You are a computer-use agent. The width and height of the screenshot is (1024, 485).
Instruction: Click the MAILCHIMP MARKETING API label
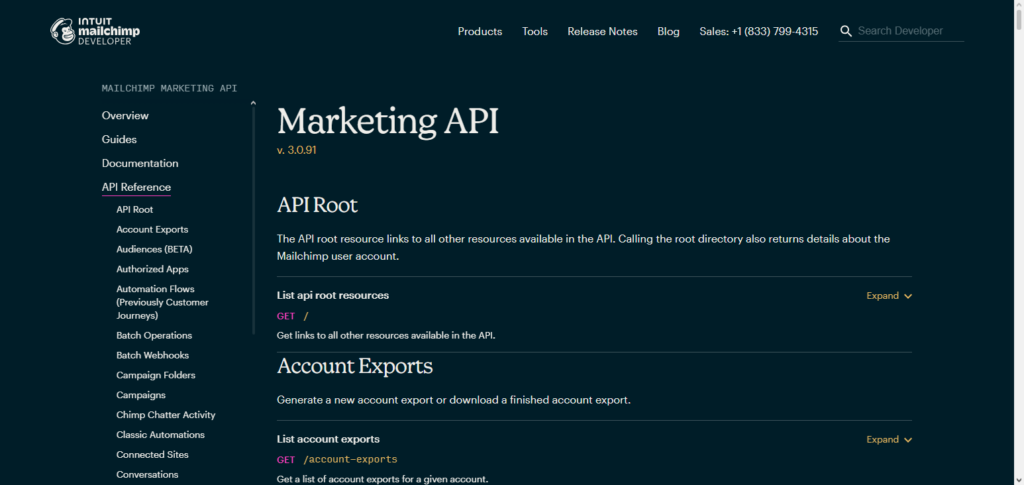(169, 87)
